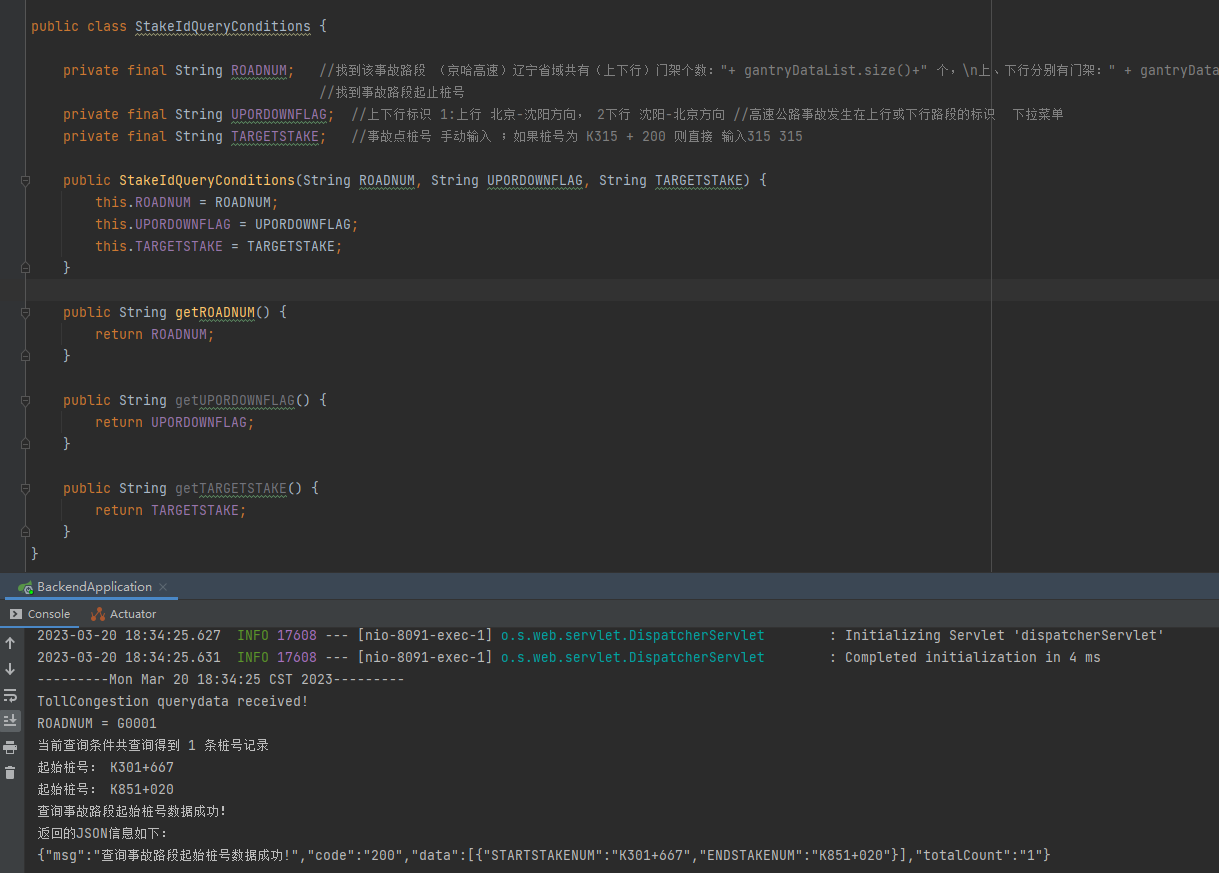The image size is (1219, 873).
Task: Click 'Completed initialization in 4 ms' log line
Action: click(569, 657)
